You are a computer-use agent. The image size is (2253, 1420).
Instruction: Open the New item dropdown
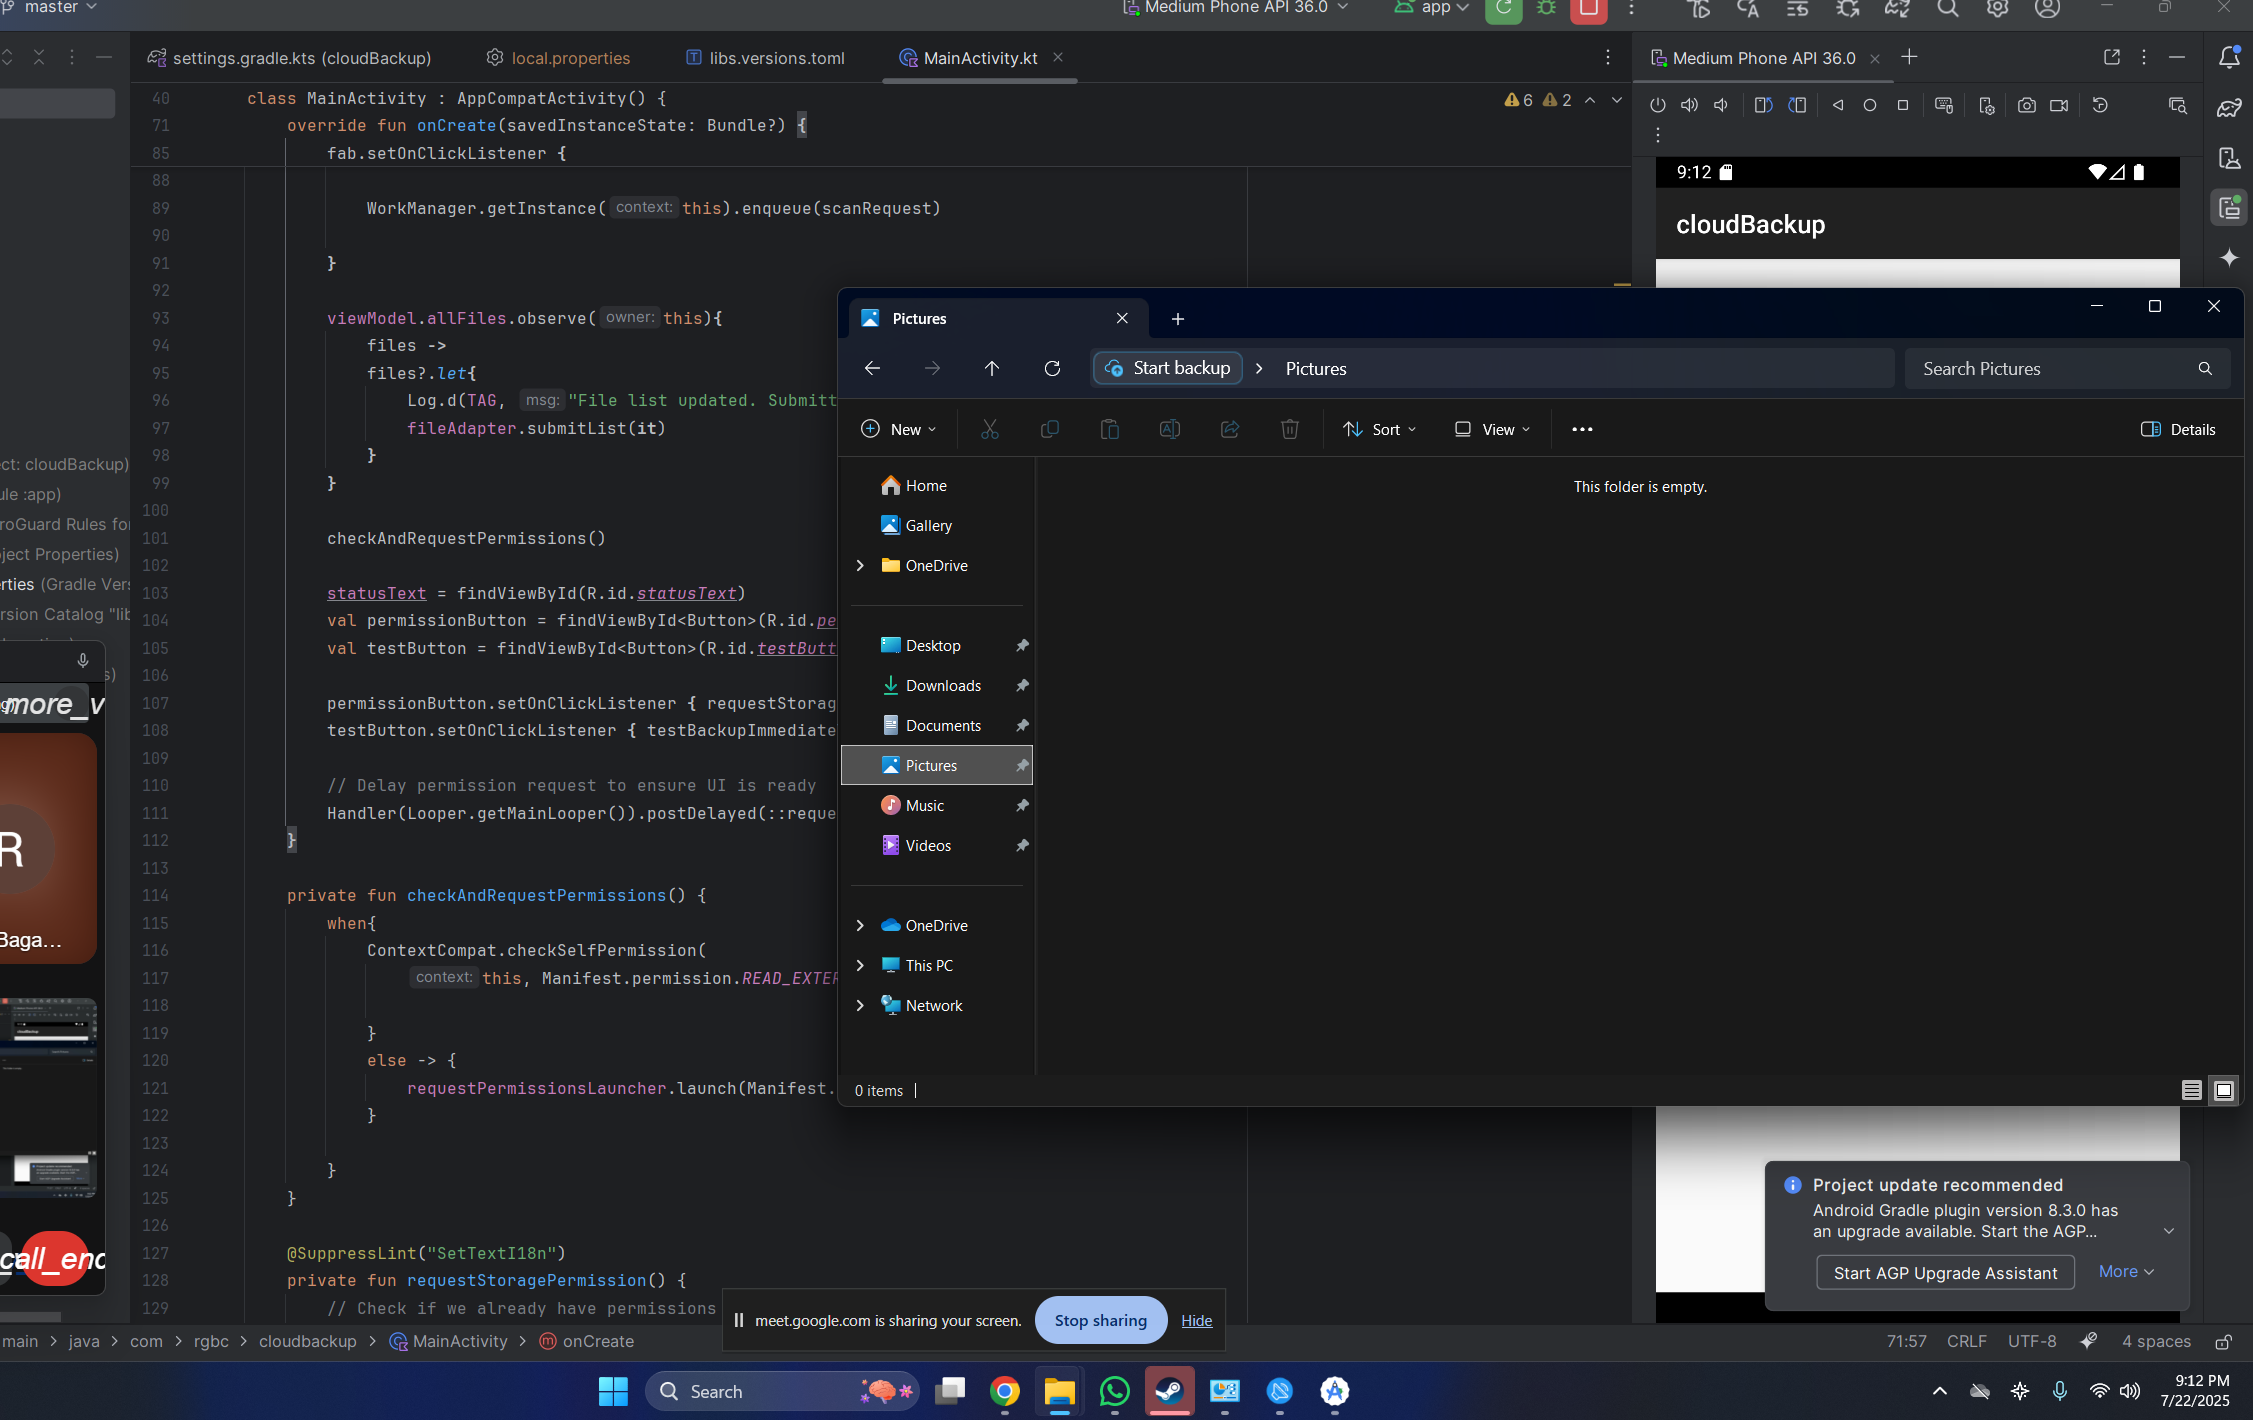pos(898,429)
